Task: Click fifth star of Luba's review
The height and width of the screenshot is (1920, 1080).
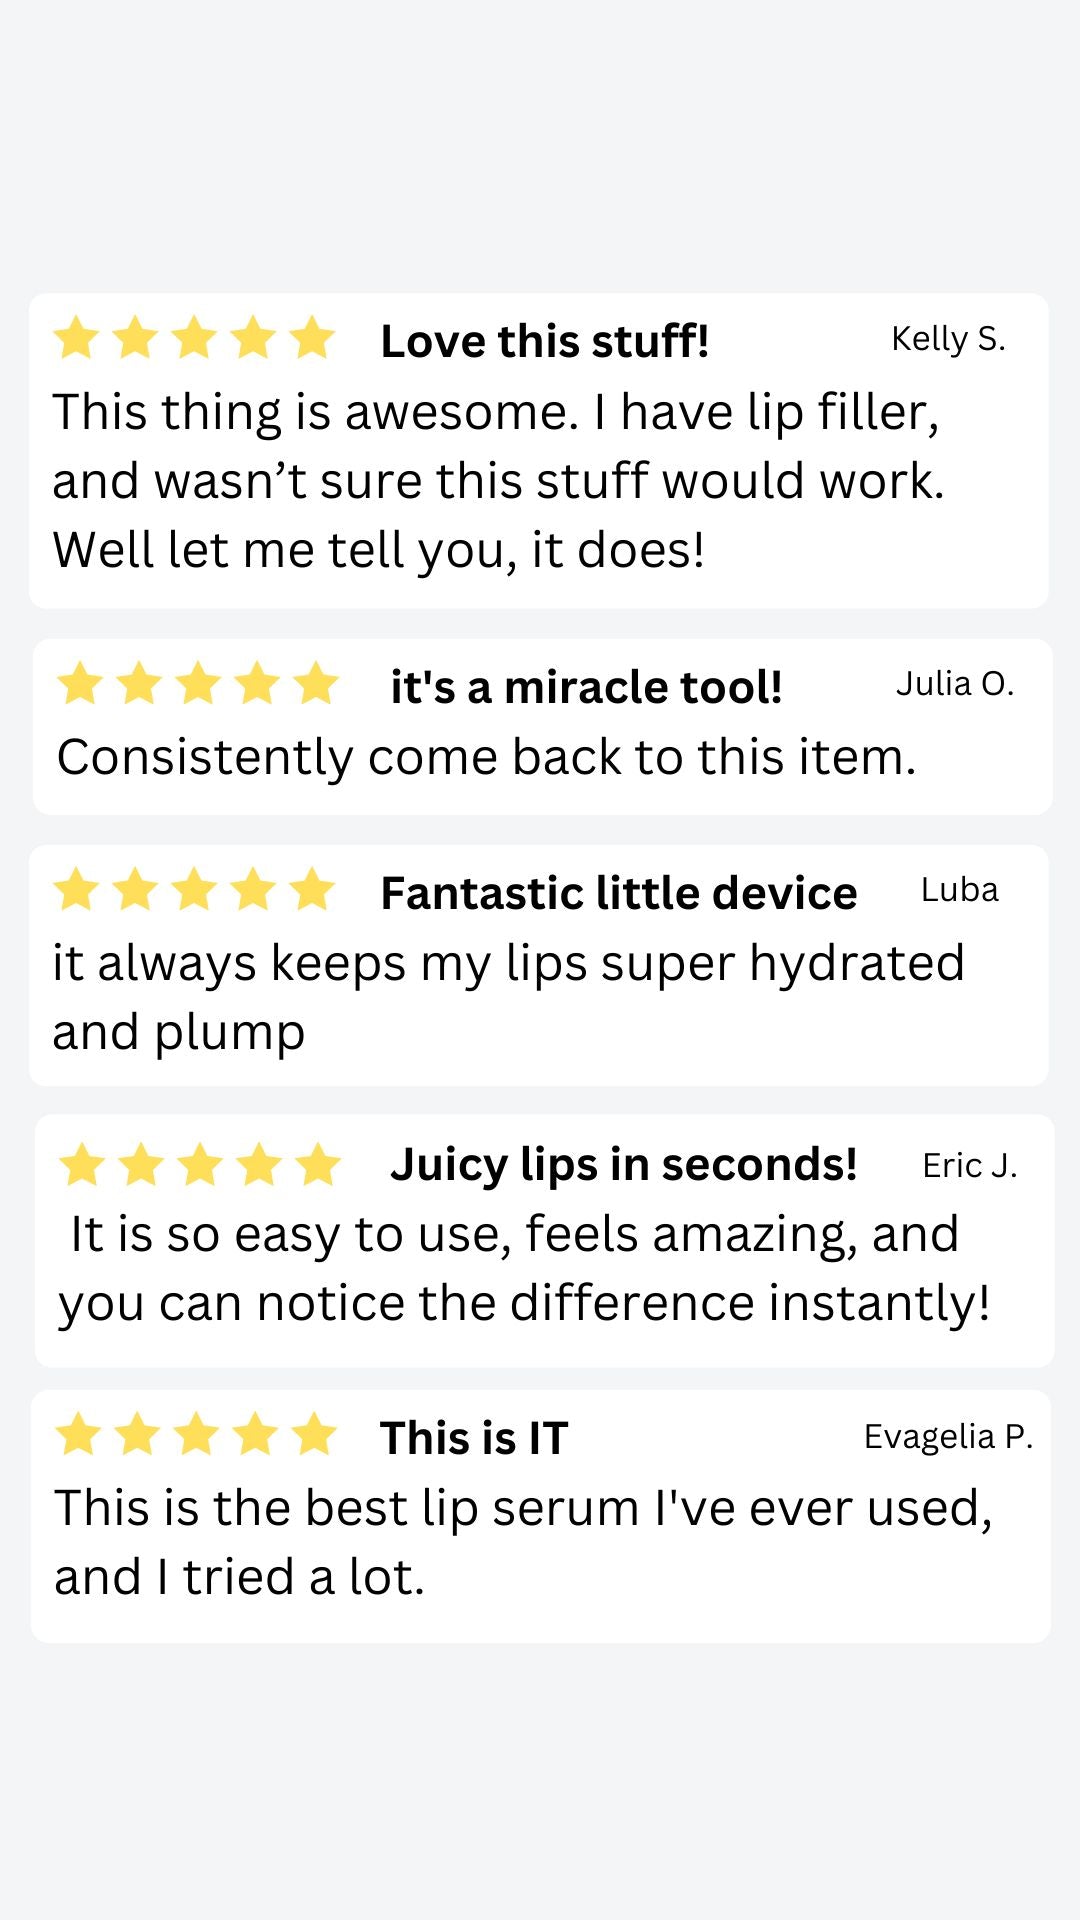Action: coord(312,890)
